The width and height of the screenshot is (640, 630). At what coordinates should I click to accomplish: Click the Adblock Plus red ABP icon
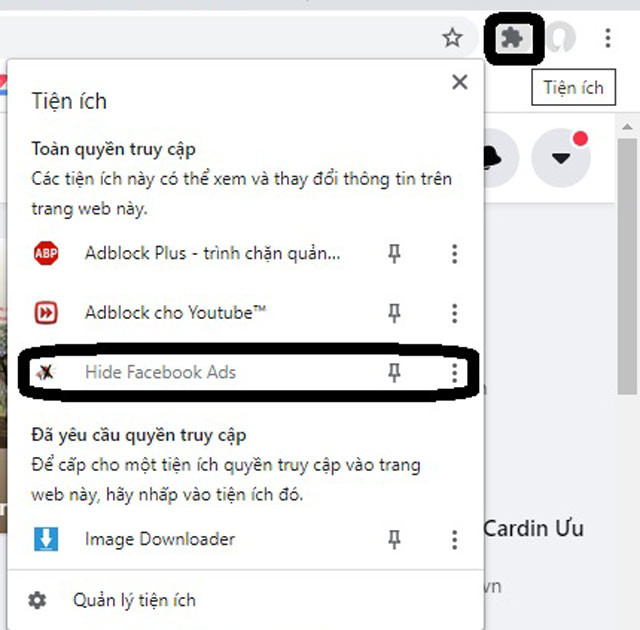pyautogui.click(x=46, y=254)
